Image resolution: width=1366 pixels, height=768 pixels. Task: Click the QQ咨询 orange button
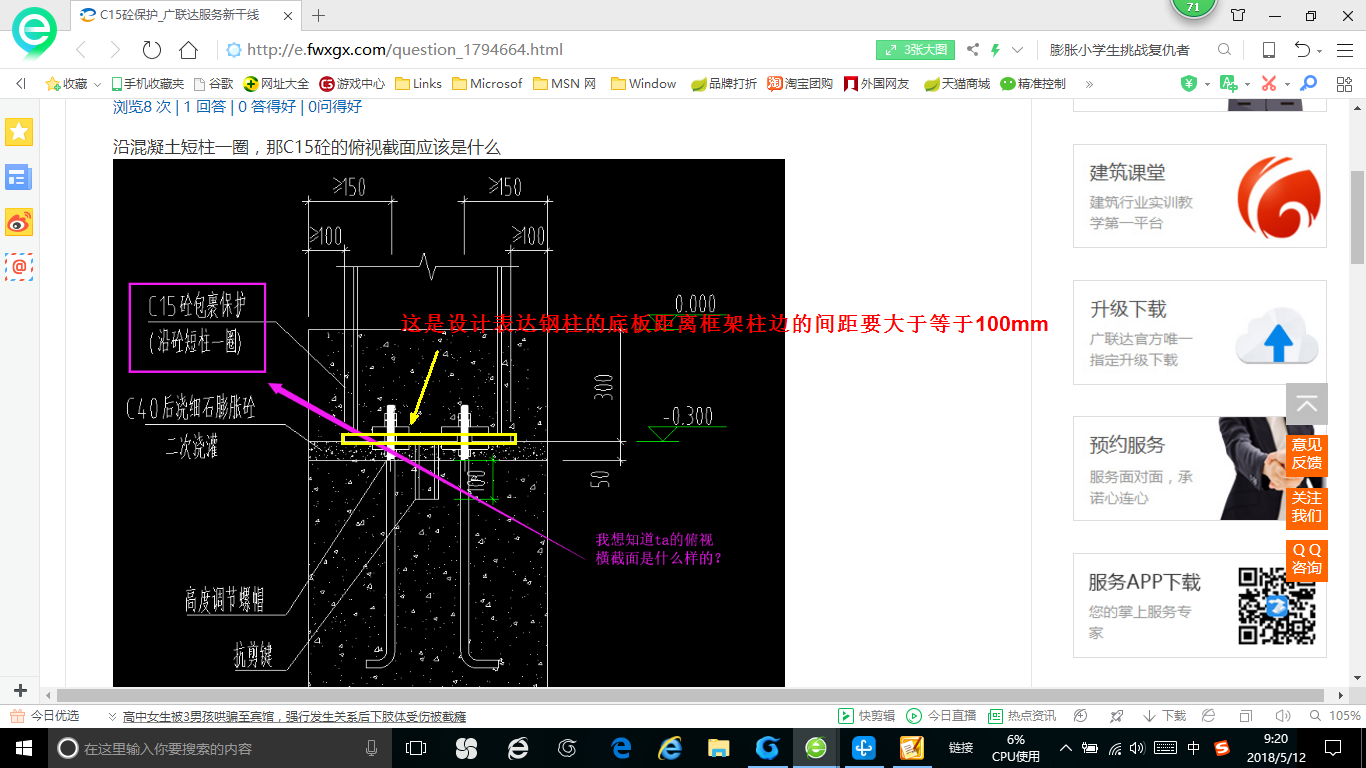tap(1306, 560)
